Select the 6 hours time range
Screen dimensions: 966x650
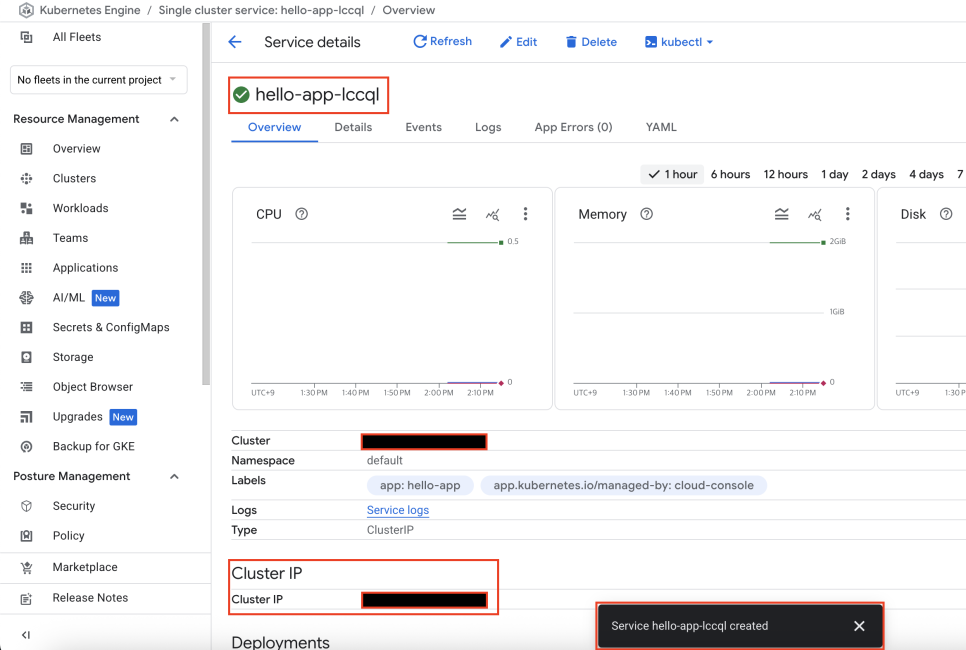pyautogui.click(x=731, y=174)
